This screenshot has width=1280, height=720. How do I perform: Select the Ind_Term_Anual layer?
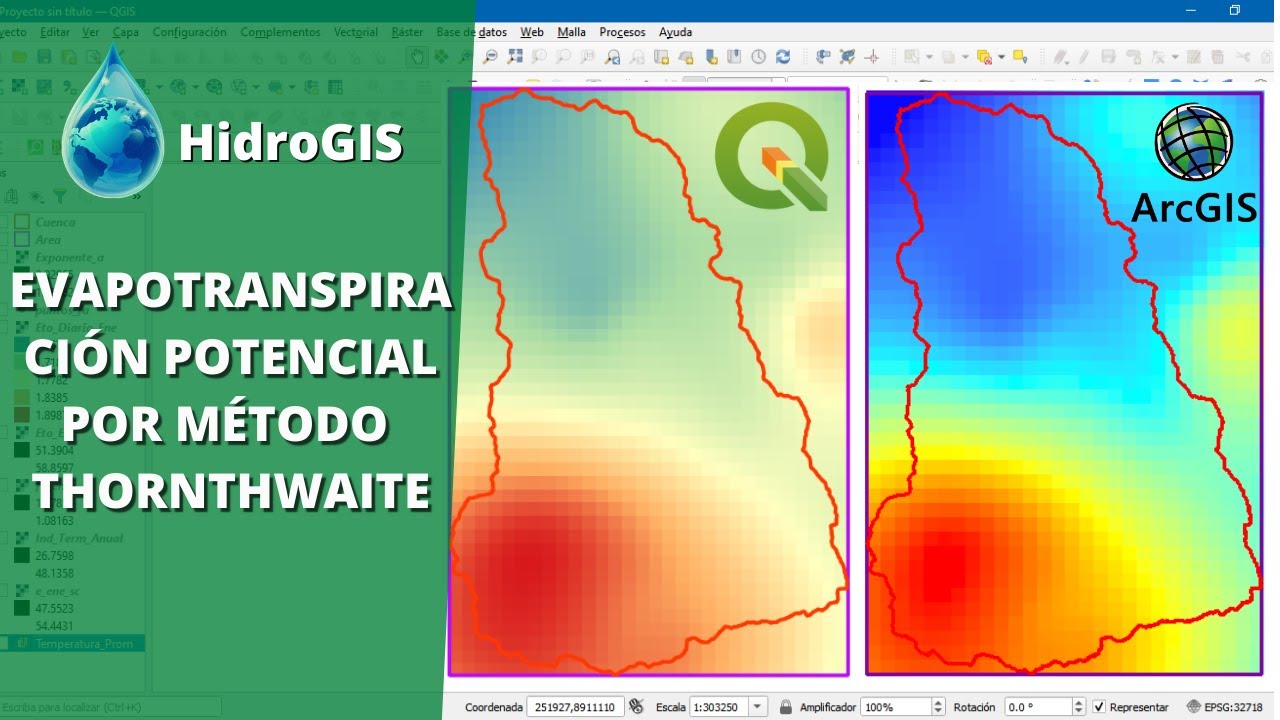click(x=79, y=538)
